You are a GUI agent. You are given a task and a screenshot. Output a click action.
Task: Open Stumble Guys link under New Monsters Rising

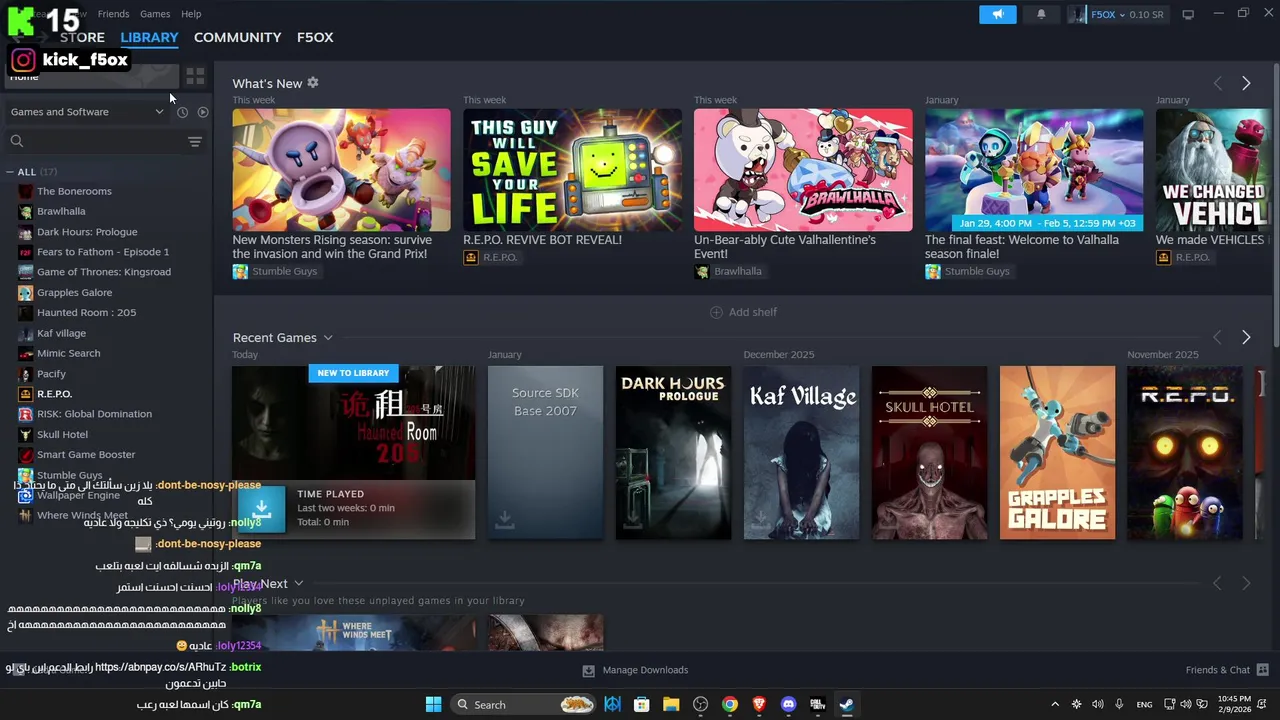coord(284,271)
